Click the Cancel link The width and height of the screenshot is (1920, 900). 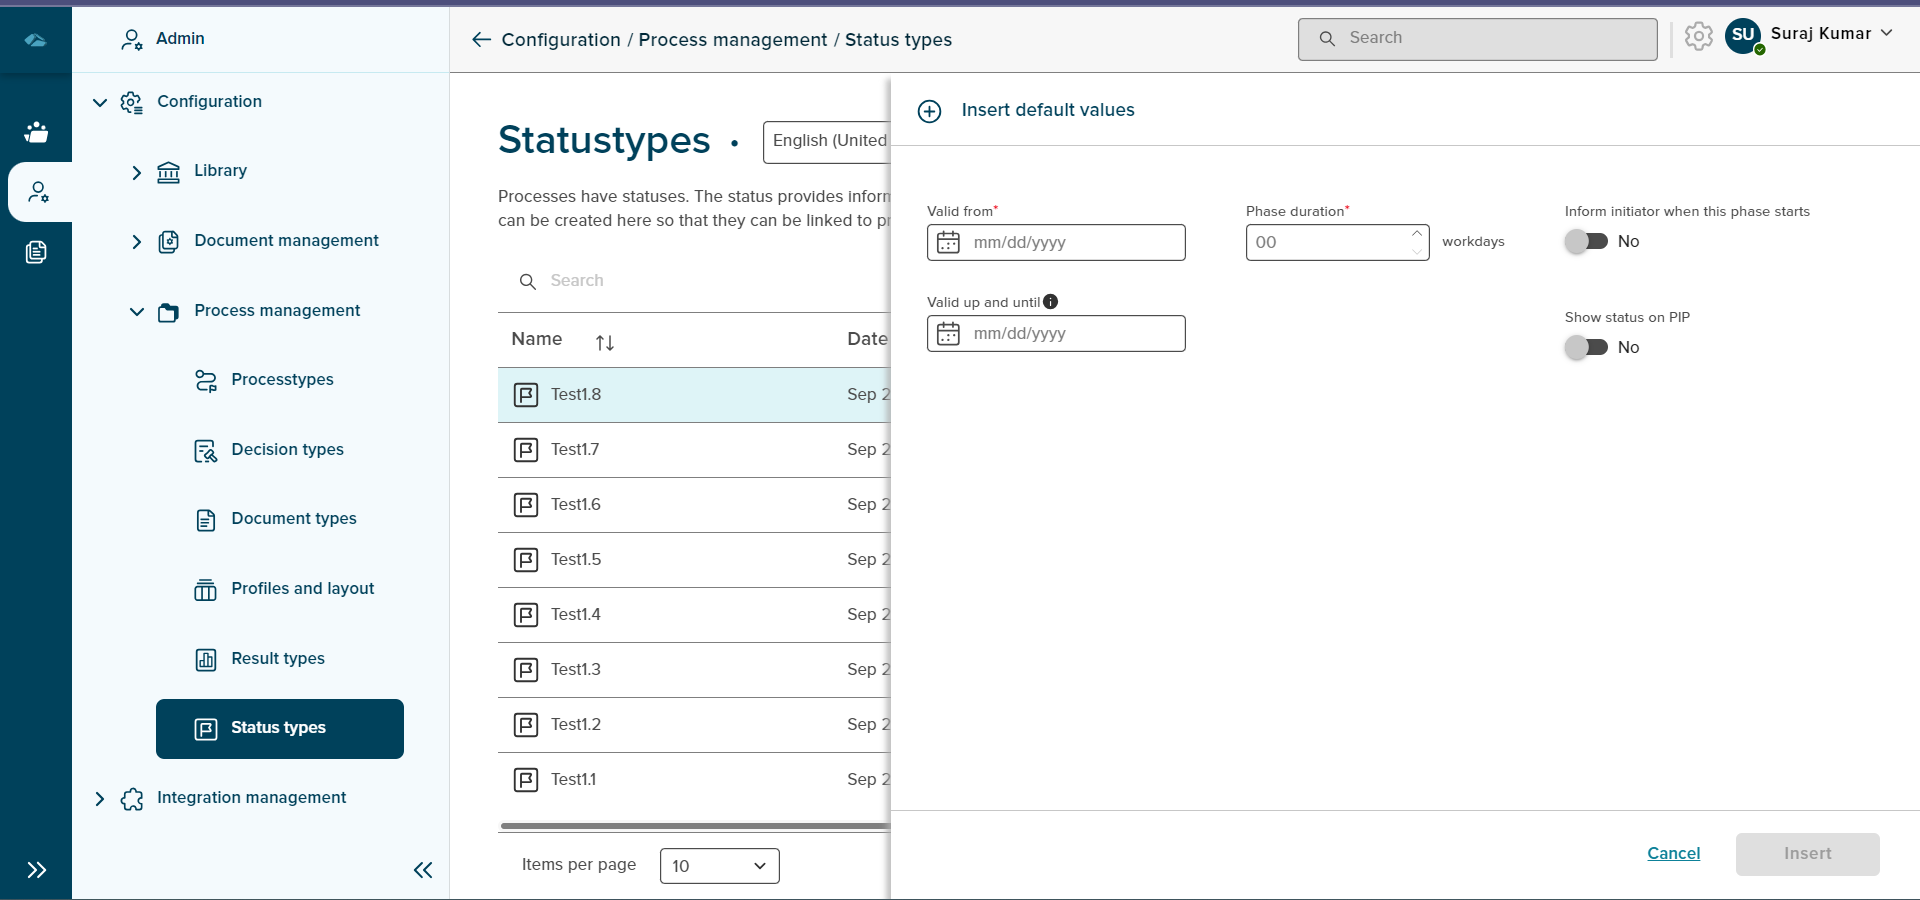tap(1673, 854)
